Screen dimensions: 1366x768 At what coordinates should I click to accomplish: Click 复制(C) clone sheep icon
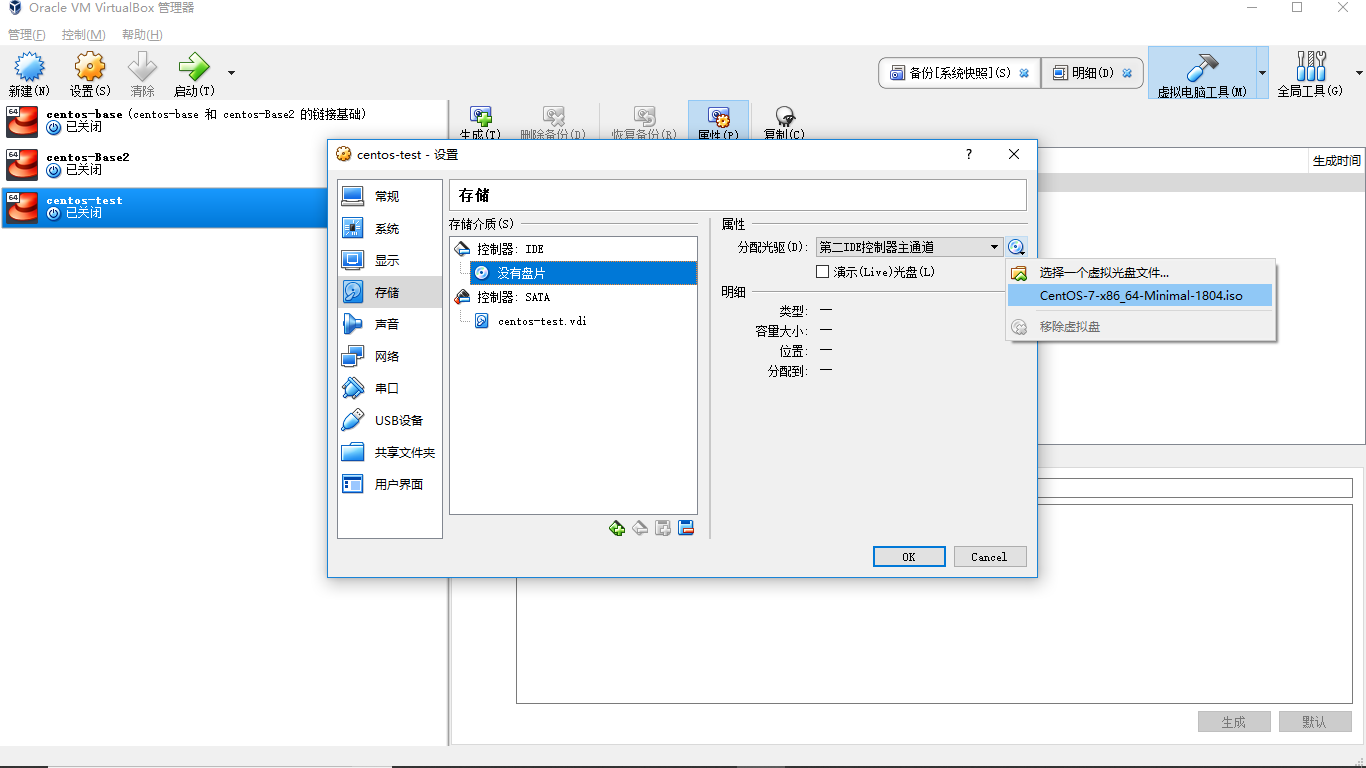784,122
